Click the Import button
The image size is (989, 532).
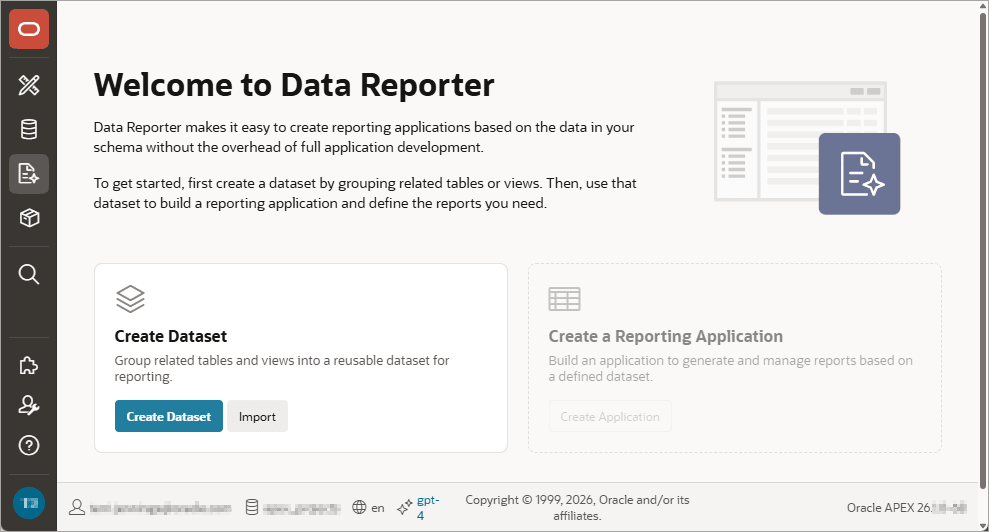point(257,417)
